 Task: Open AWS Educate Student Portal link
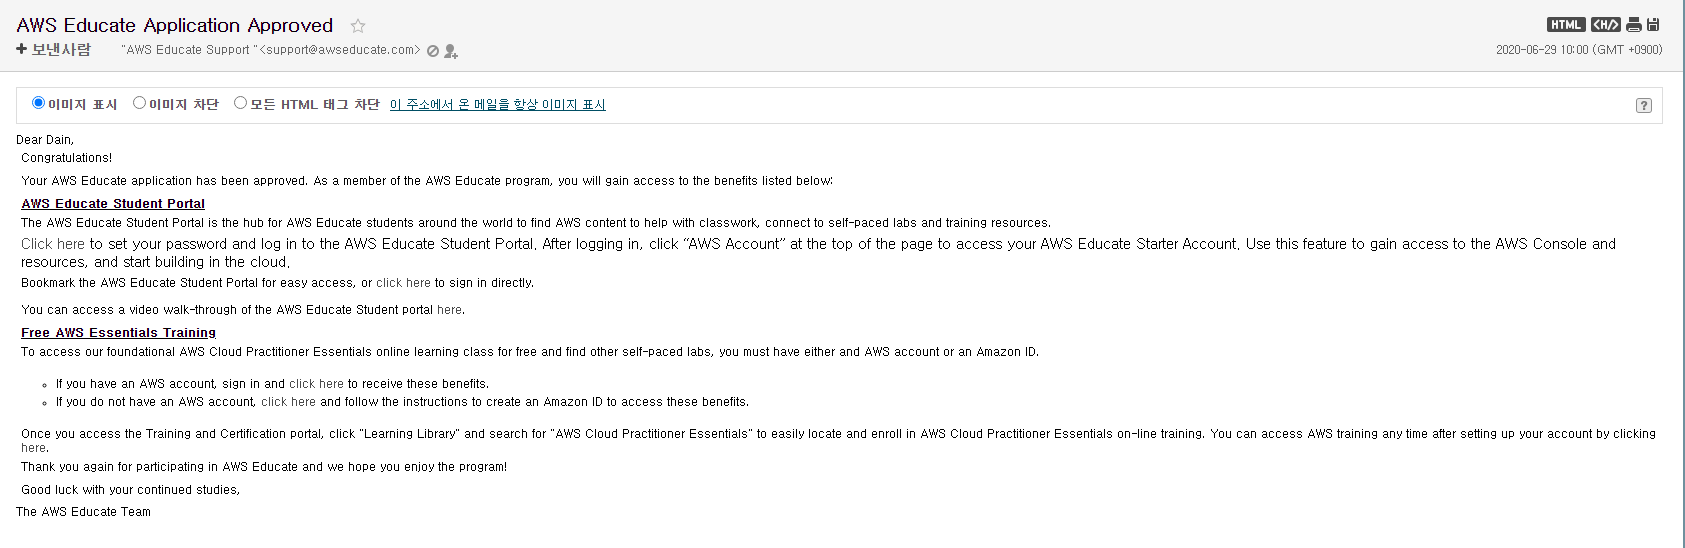[113, 203]
